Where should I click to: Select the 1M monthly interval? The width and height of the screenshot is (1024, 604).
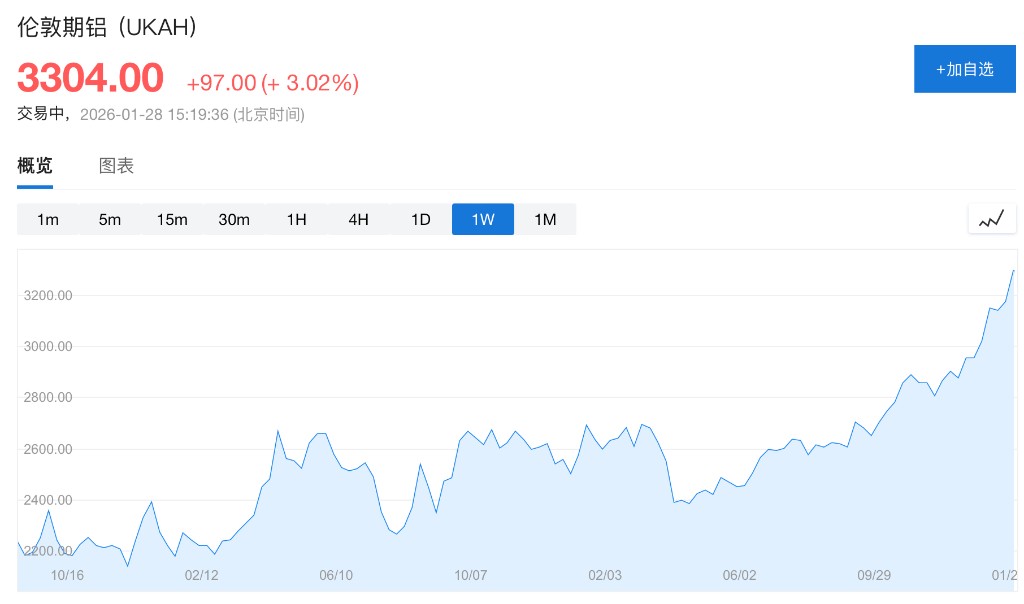coord(545,219)
